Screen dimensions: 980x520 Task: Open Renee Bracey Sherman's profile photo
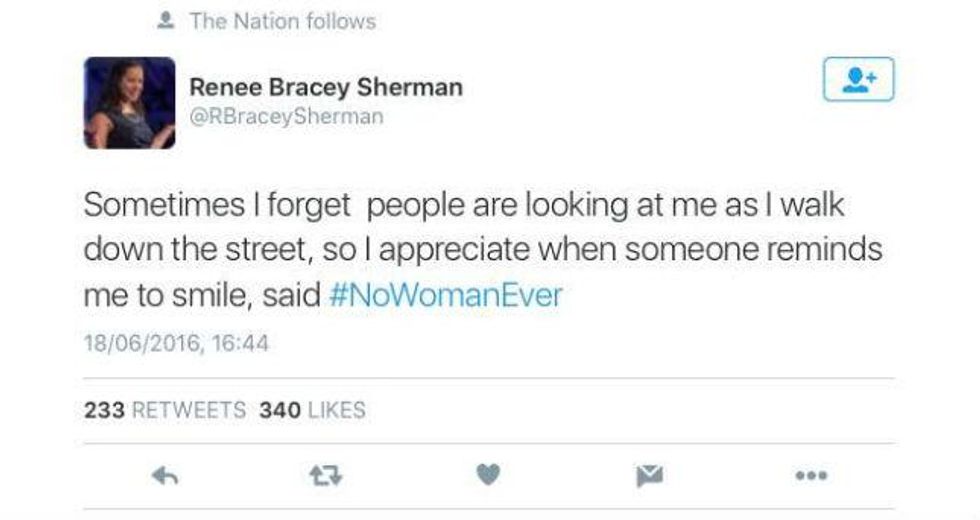(x=130, y=103)
